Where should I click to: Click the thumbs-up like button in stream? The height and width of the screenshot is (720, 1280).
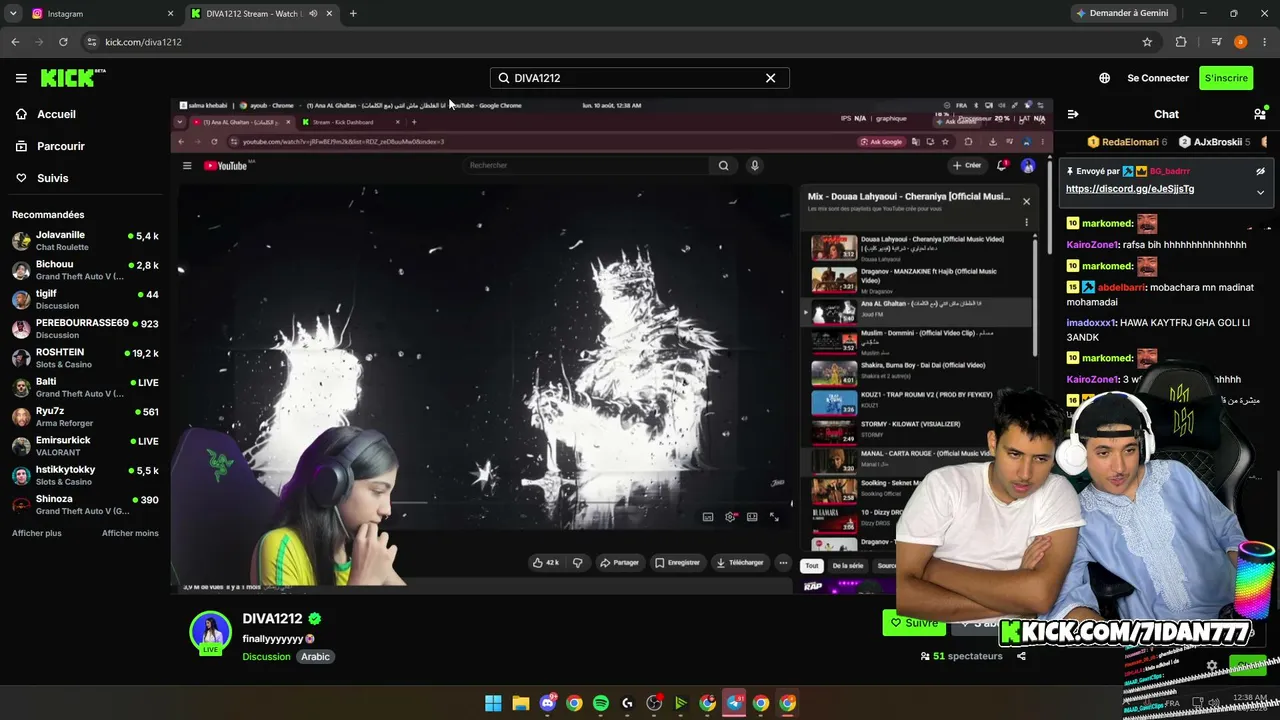[x=545, y=563]
